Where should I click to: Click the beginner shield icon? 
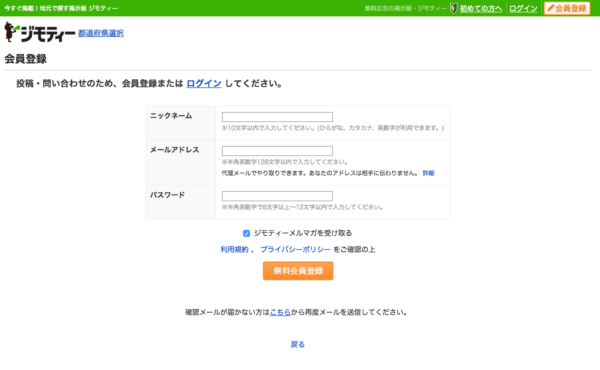point(453,8)
